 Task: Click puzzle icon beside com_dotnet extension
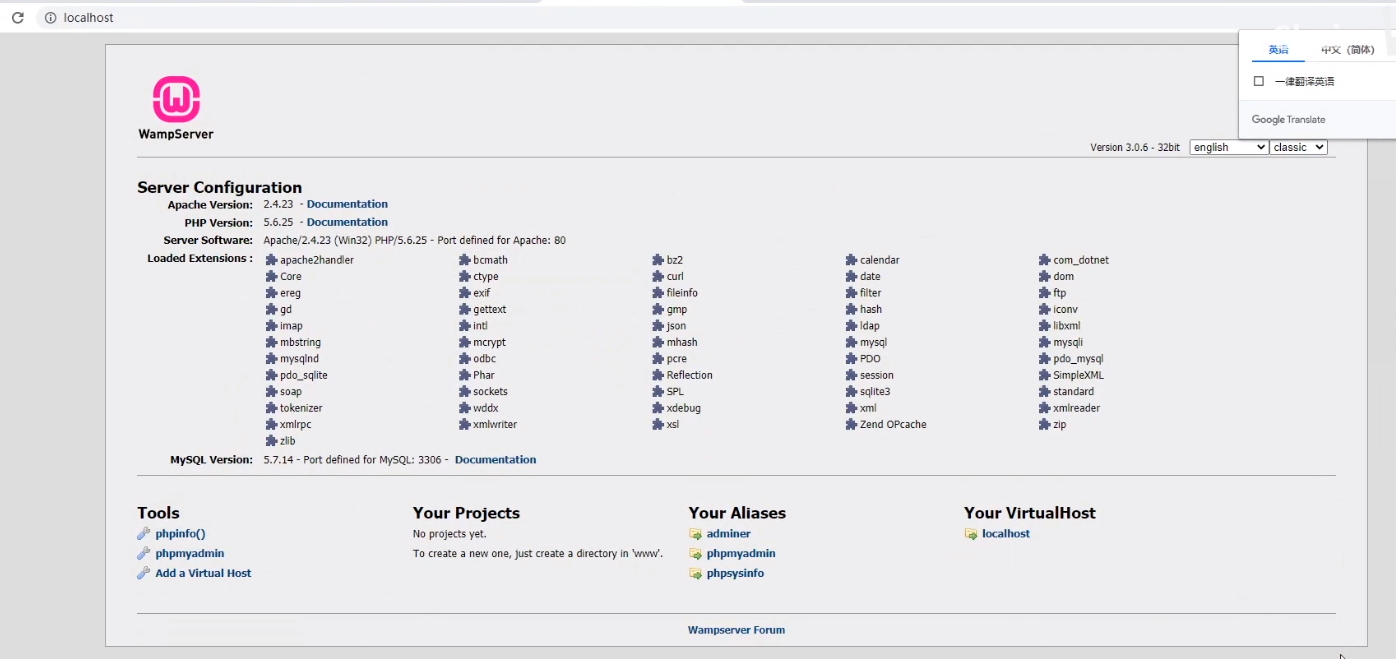(x=1045, y=260)
